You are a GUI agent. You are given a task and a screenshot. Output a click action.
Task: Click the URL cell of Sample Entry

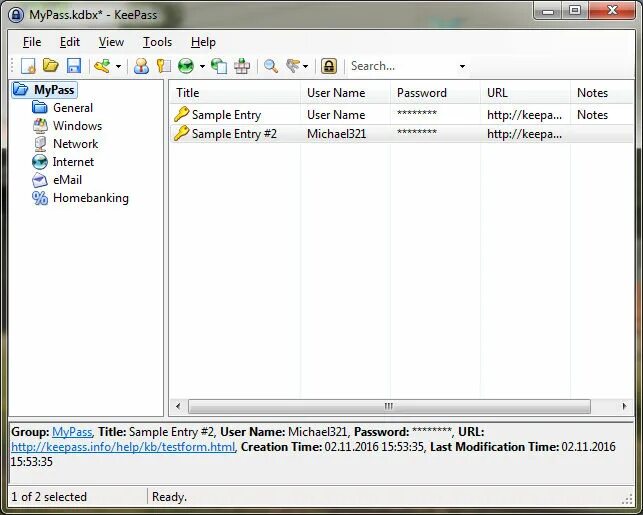524,115
